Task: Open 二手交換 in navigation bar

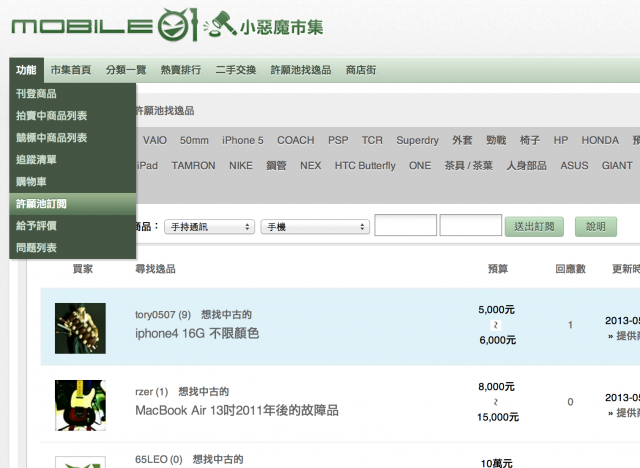Action: [x=236, y=70]
